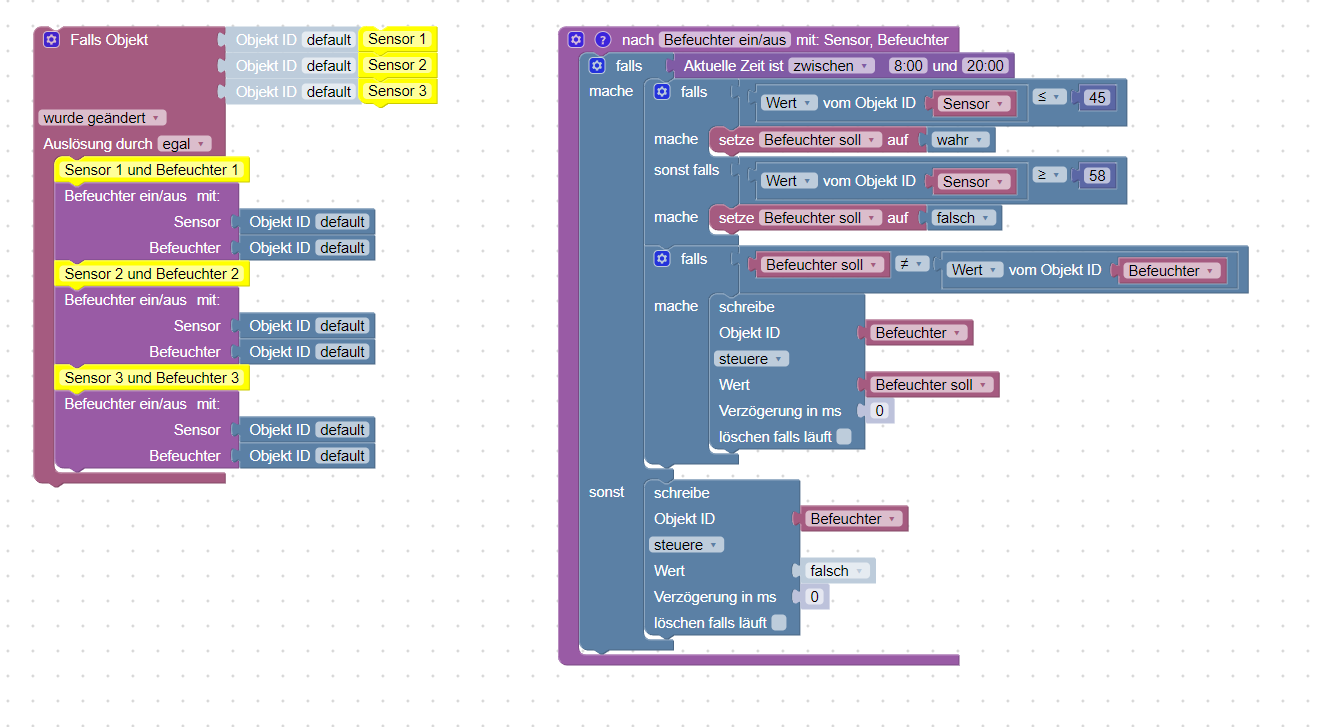Open 'falsch' Wert dropdown in sonst write block

837,571
